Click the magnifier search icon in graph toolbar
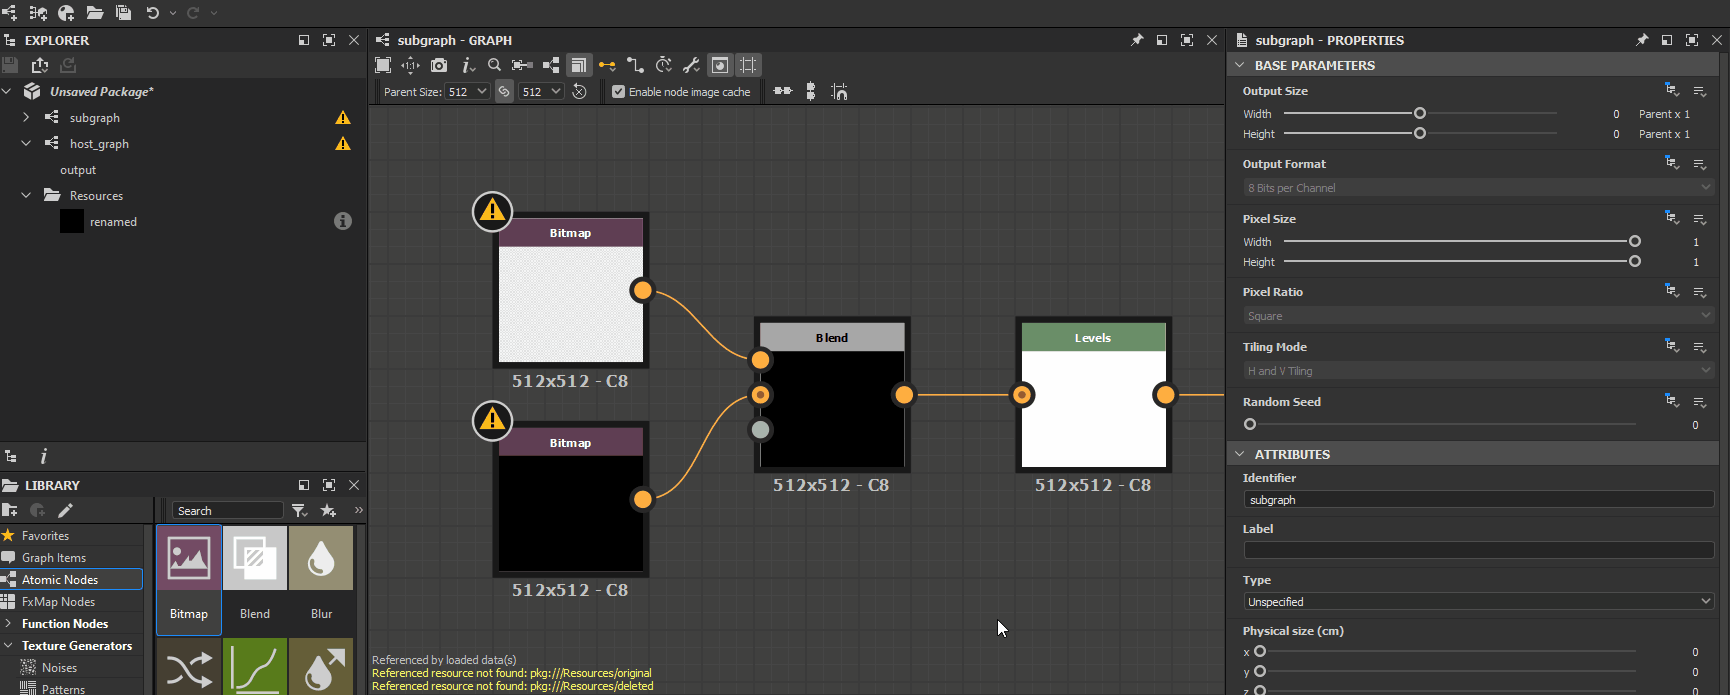Screen dimensions: 1730x695 point(494,65)
